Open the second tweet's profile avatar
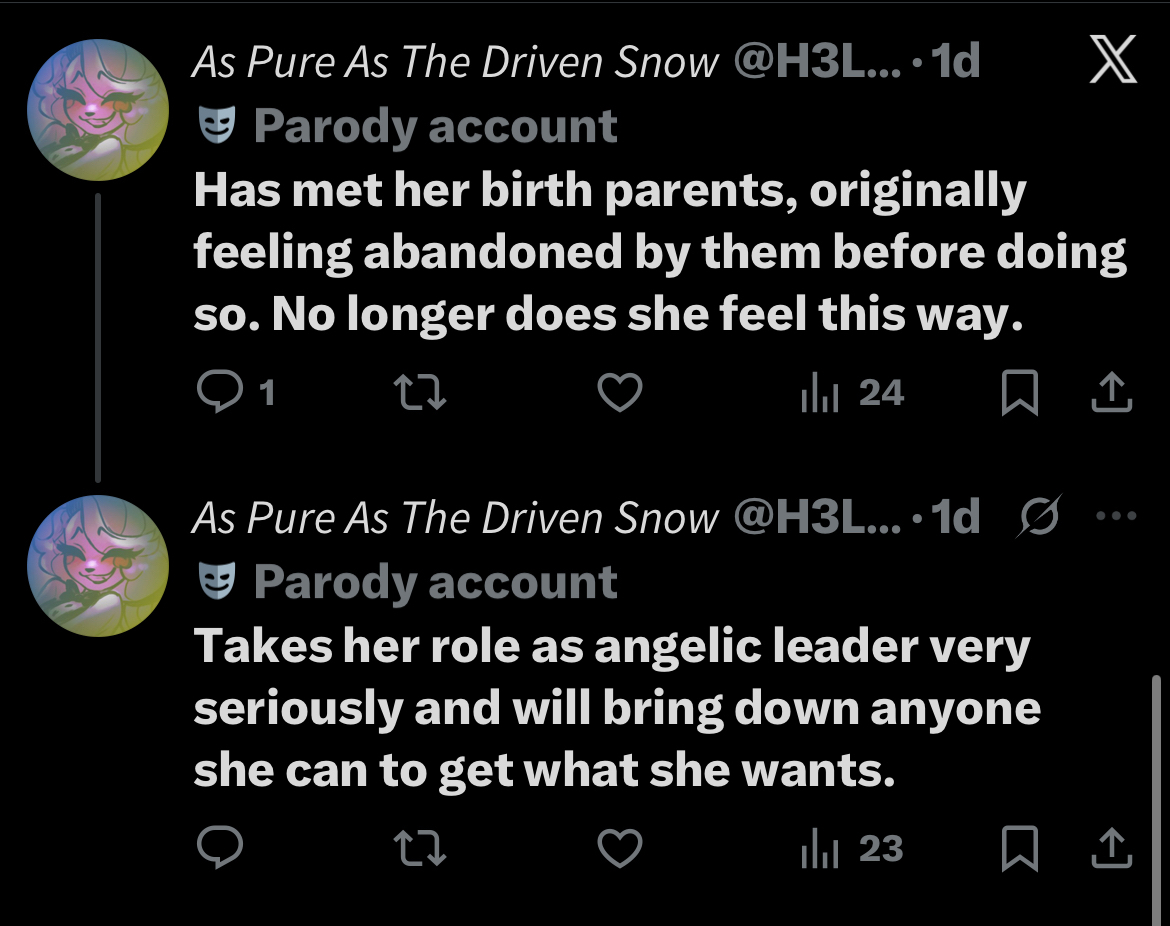 (x=97, y=566)
